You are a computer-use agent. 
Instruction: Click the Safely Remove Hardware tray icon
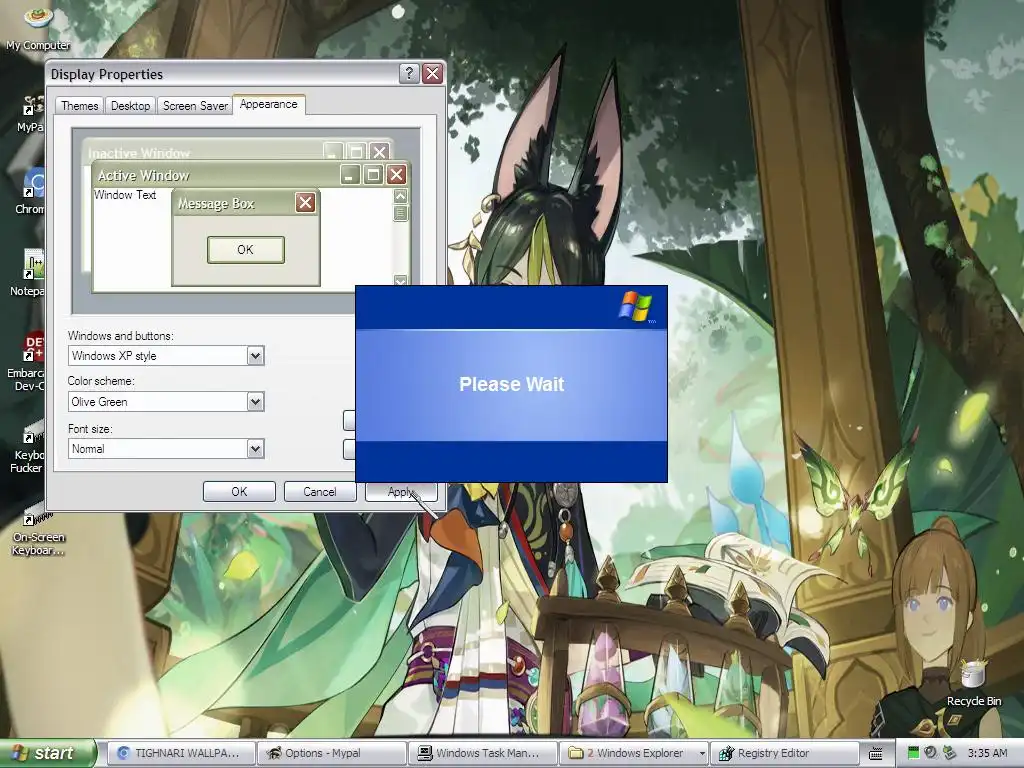949,753
